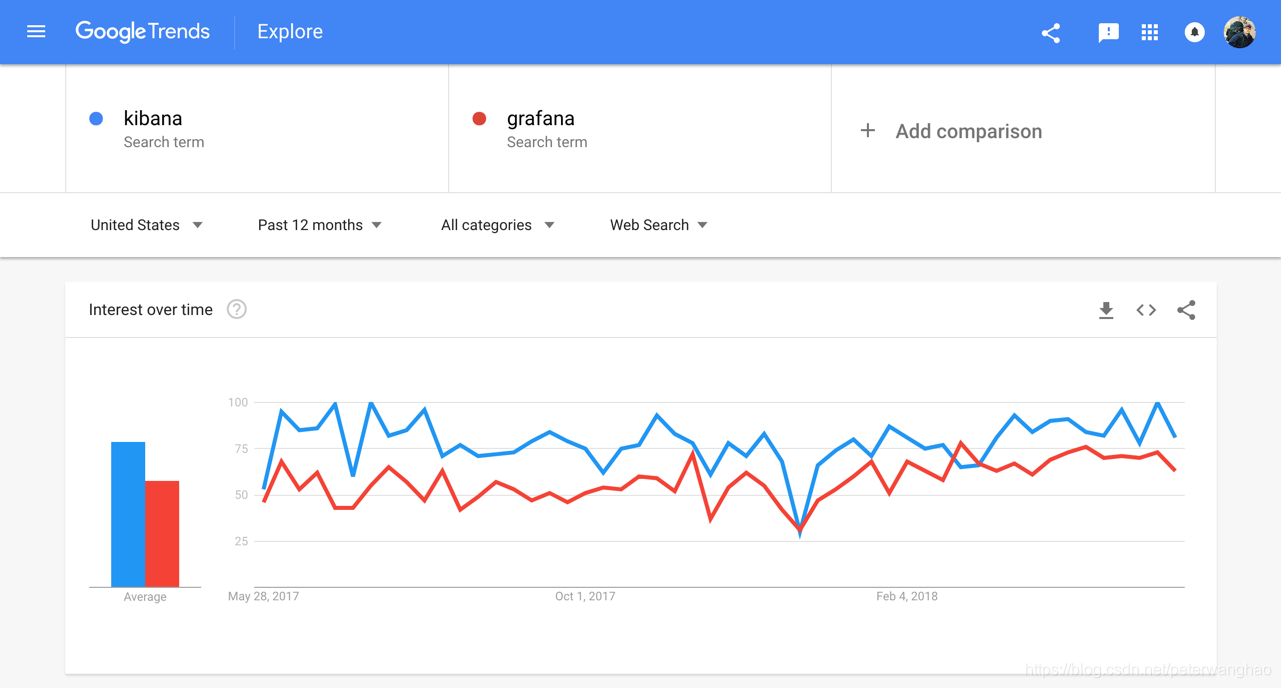Viewport: 1281px width, 688px height.
Task: Open your Google account profile picture
Action: coord(1239,31)
